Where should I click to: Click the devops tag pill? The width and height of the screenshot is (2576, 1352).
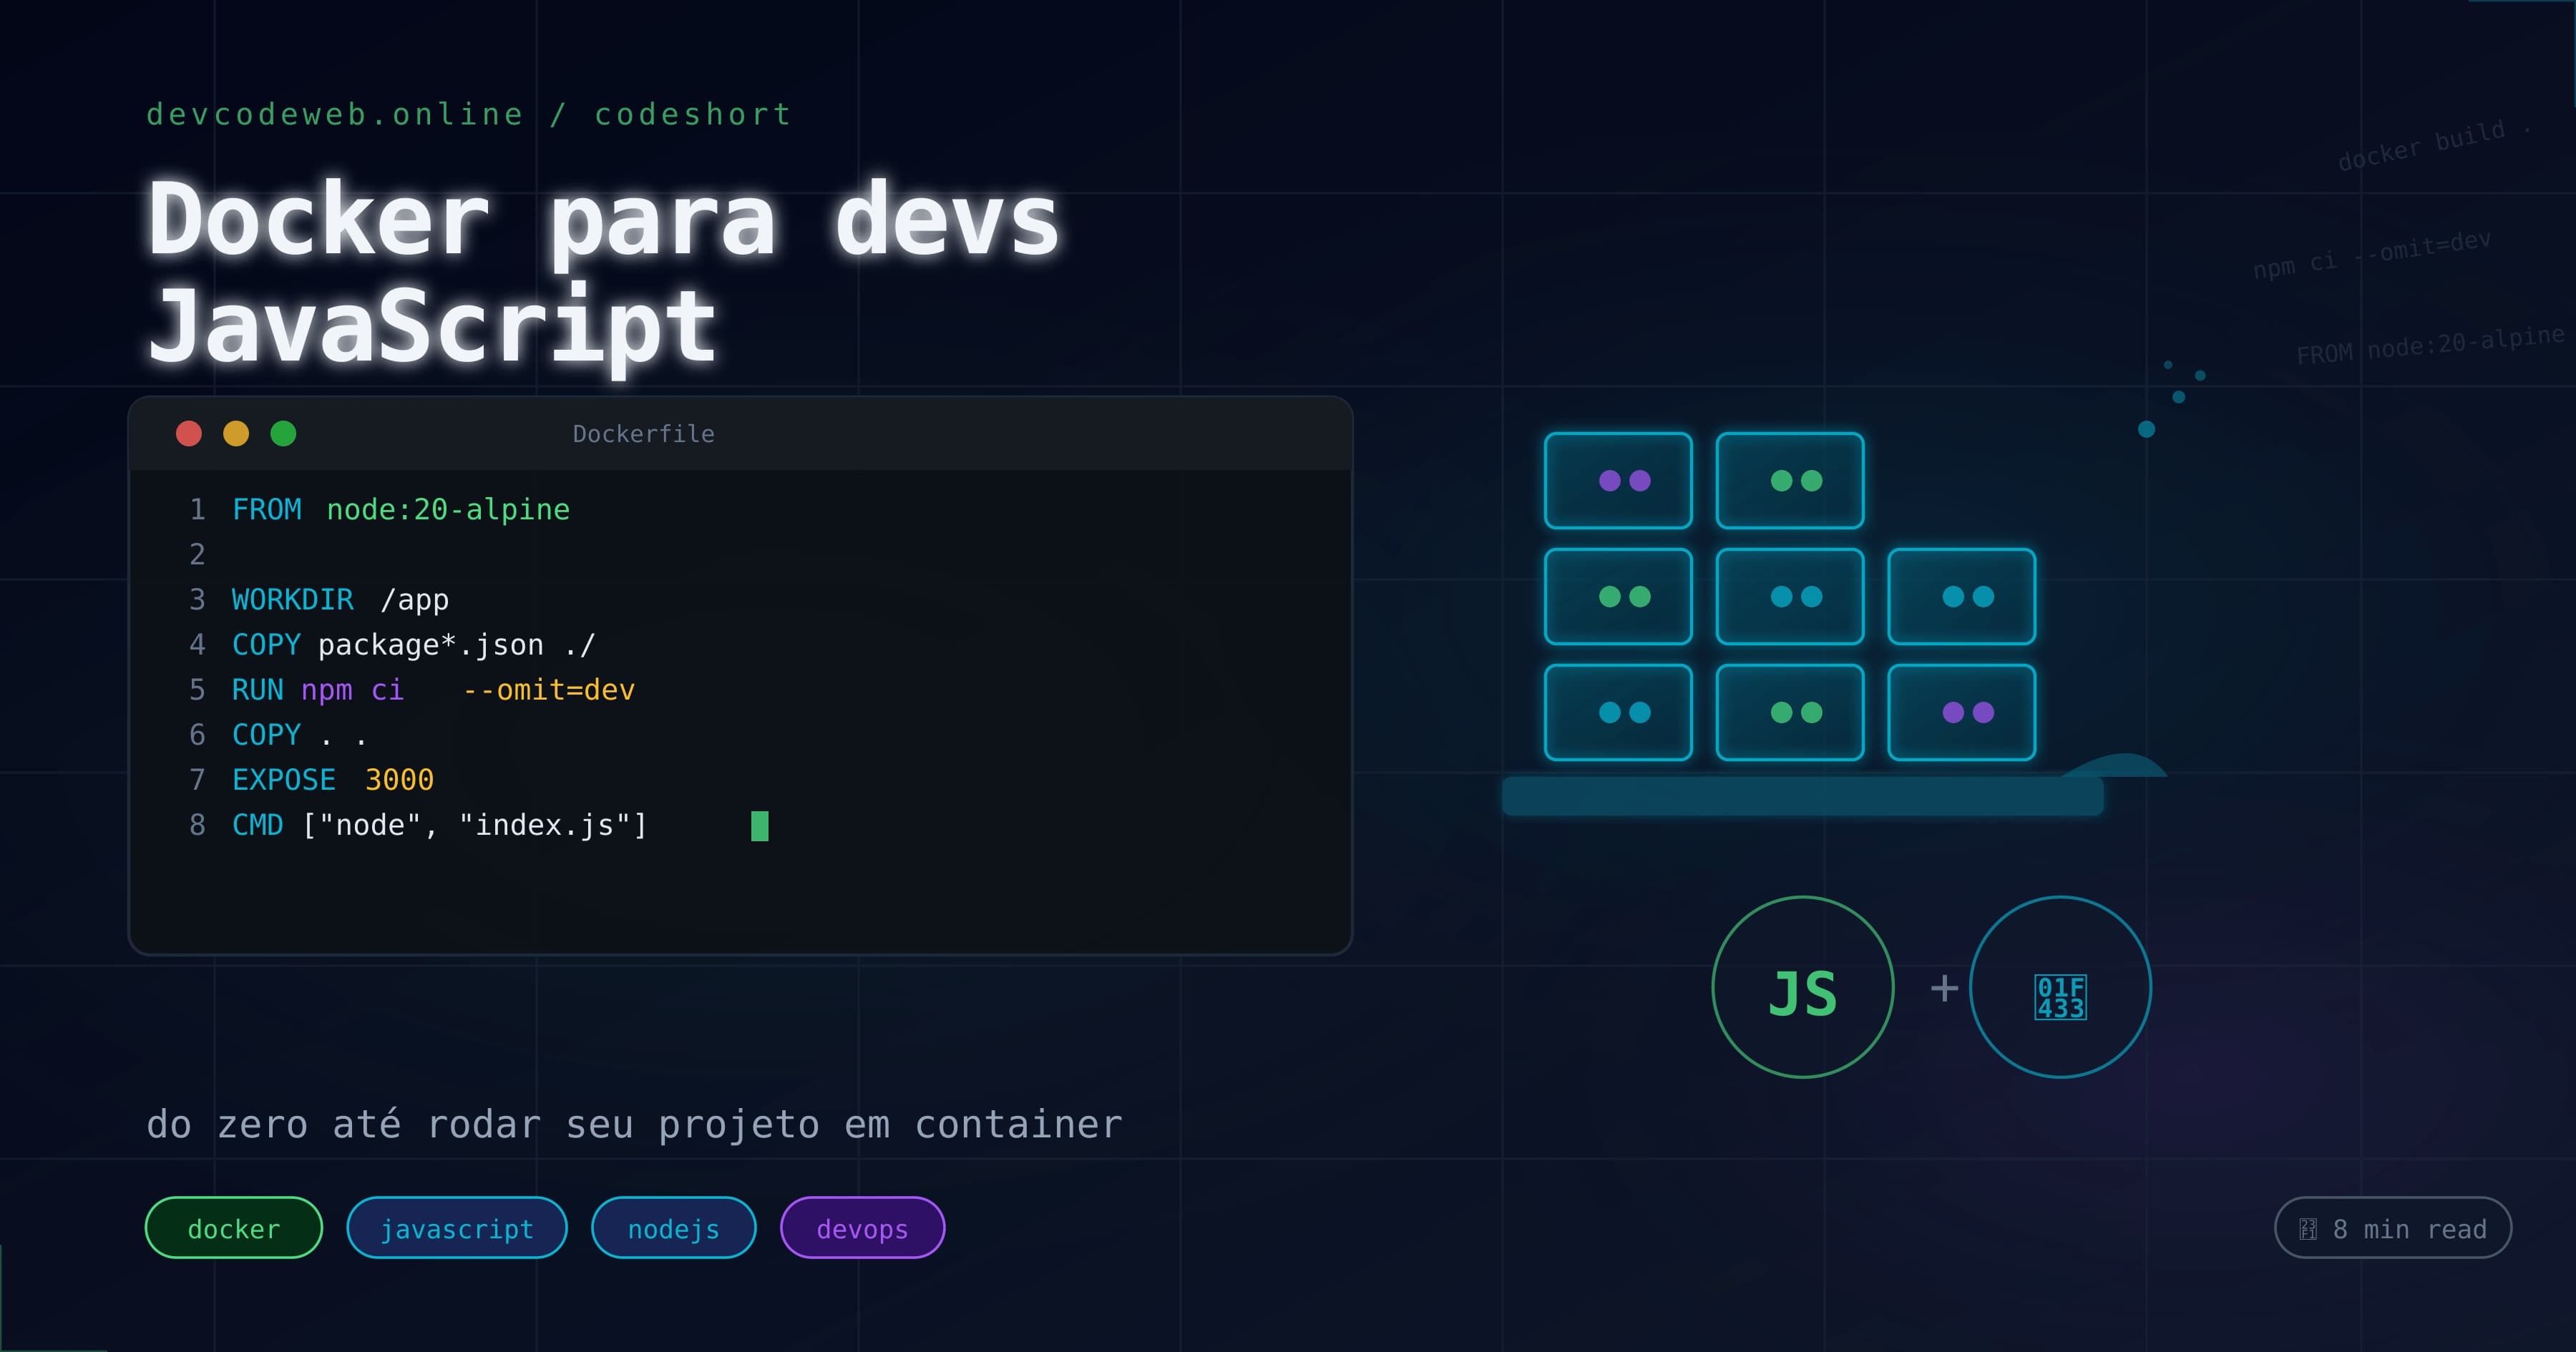(x=862, y=1227)
